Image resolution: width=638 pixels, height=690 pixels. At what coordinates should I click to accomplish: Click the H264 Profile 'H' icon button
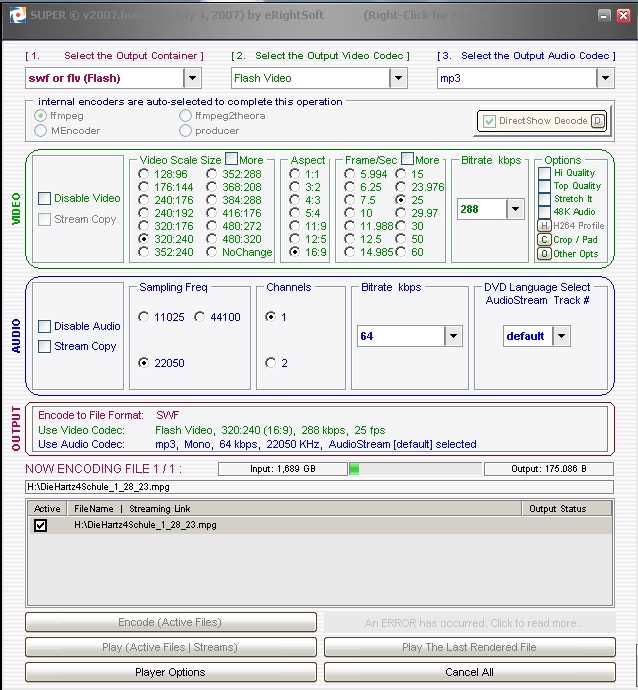click(544, 226)
